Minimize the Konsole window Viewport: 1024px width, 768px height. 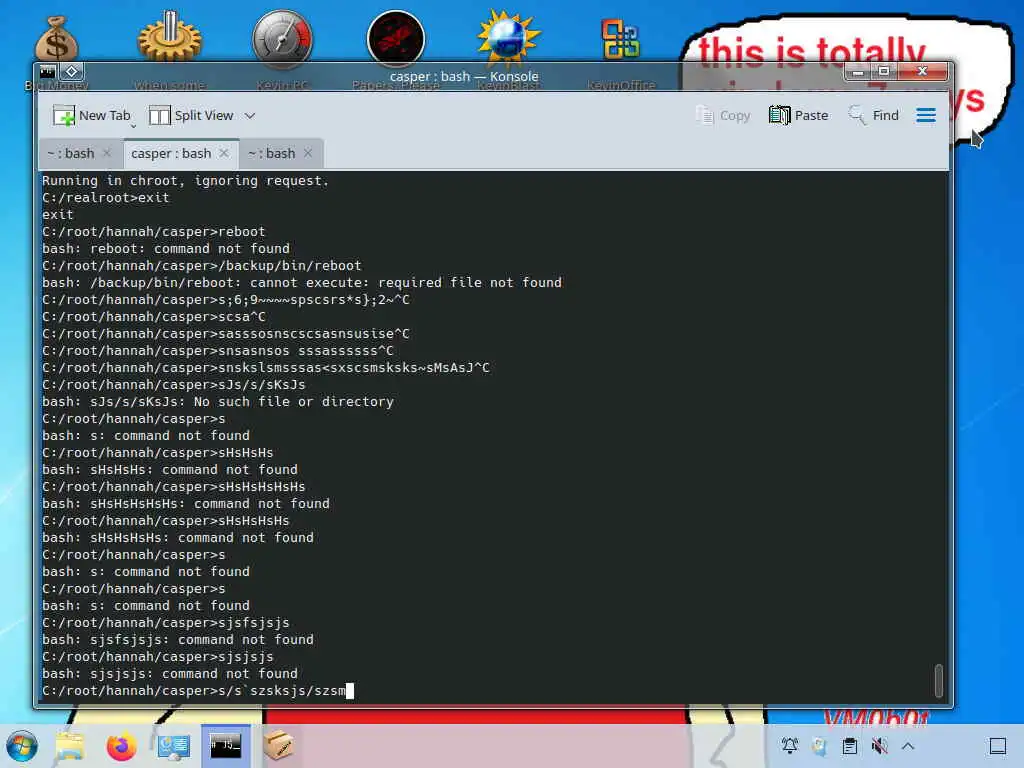tap(858, 71)
